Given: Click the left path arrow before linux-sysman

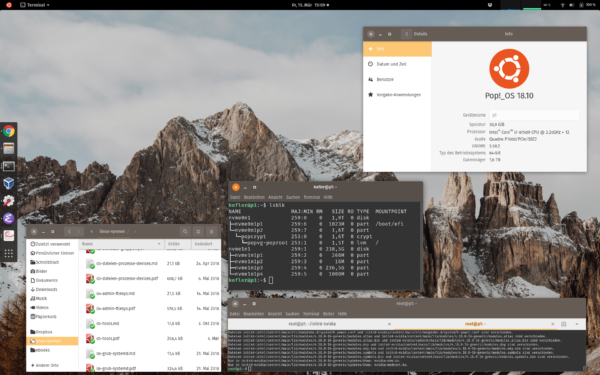Looking at the screenshot, I should click(x=91, y=232).
